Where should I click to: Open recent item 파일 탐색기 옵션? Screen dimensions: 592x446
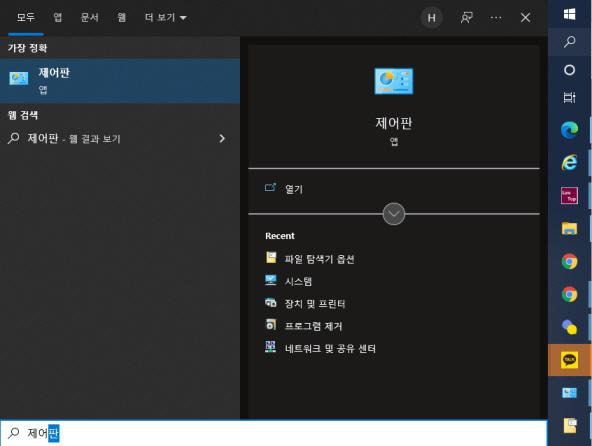coord(319,259)
